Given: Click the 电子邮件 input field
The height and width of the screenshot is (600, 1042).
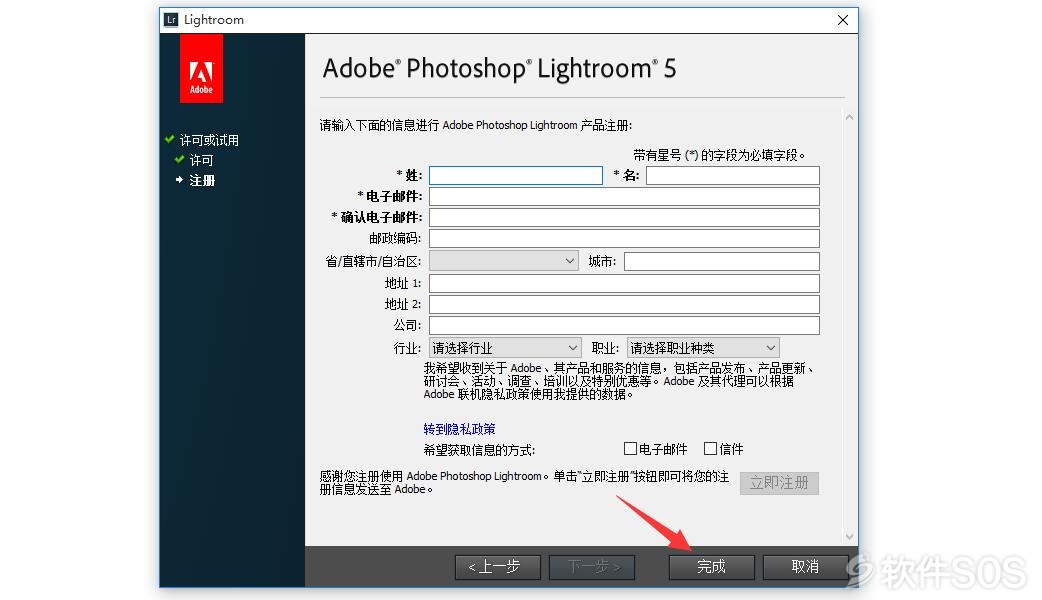Looking at the screenshot, I should (x=624, y=197).
